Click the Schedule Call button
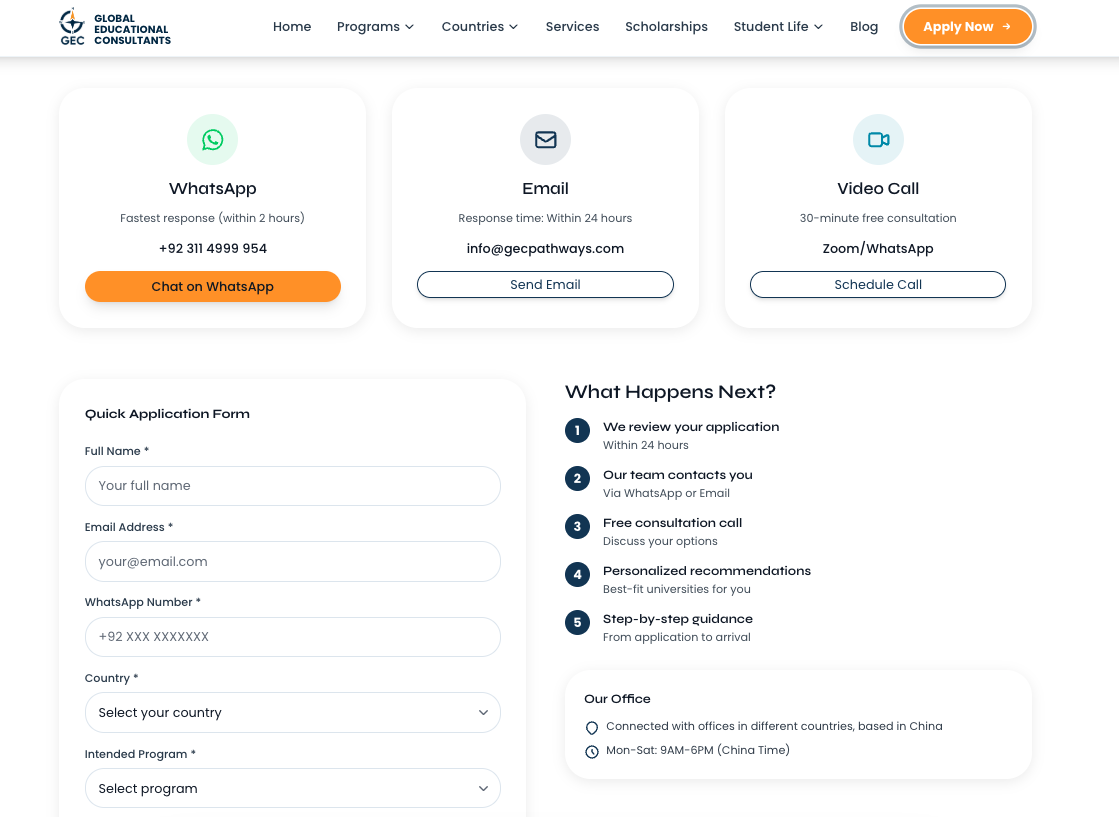The height and width of the screenshot is (817, 1119). pos(877,285)
